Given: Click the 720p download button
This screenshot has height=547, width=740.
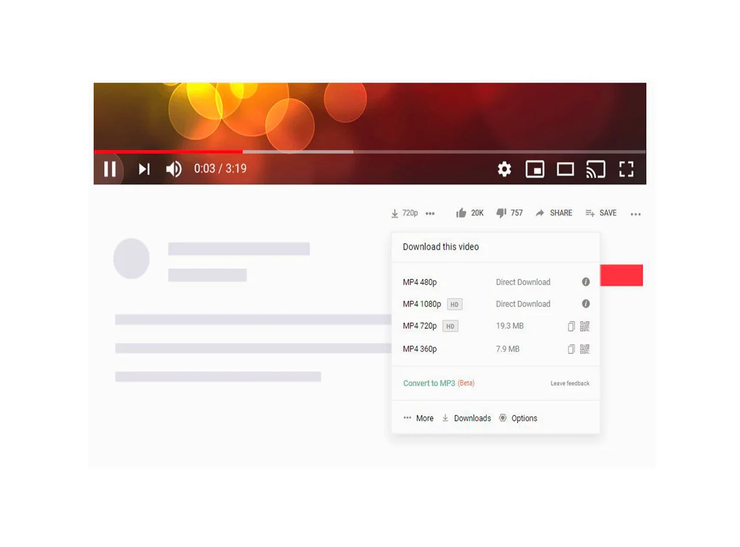Looking at the screenshot, I should [x=404, y=213].
